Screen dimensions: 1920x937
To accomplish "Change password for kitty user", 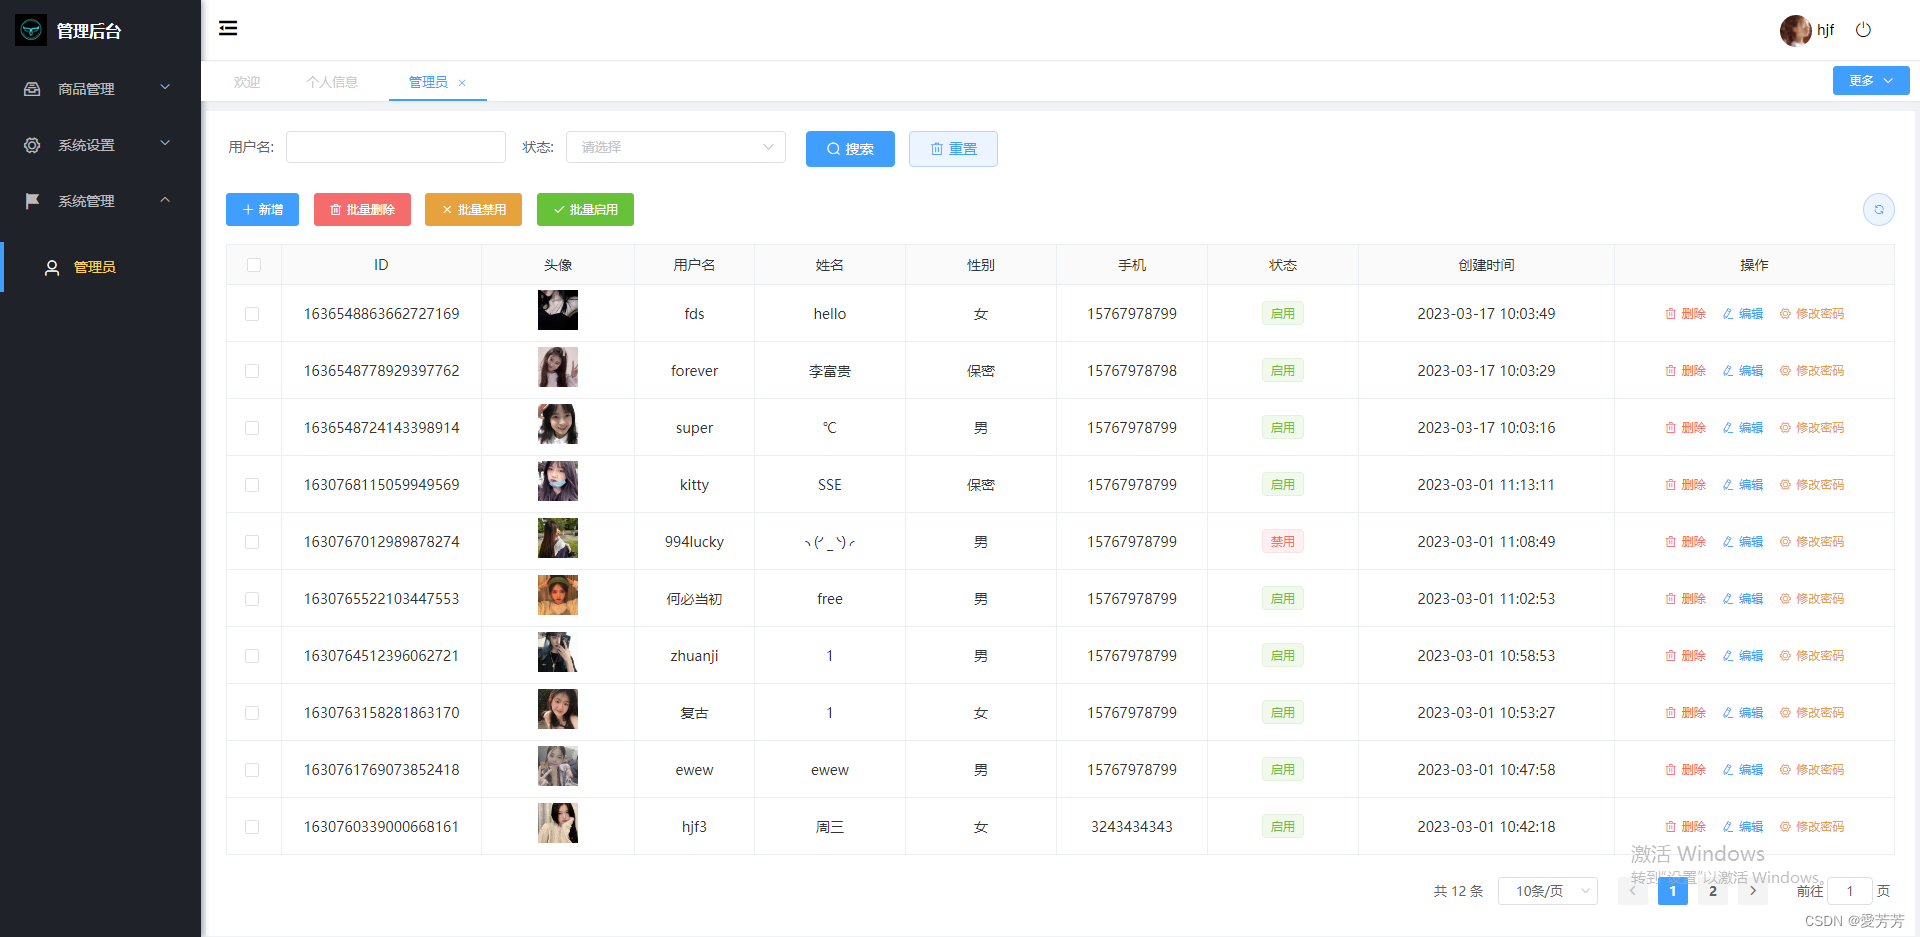I will click(1811, 485).
